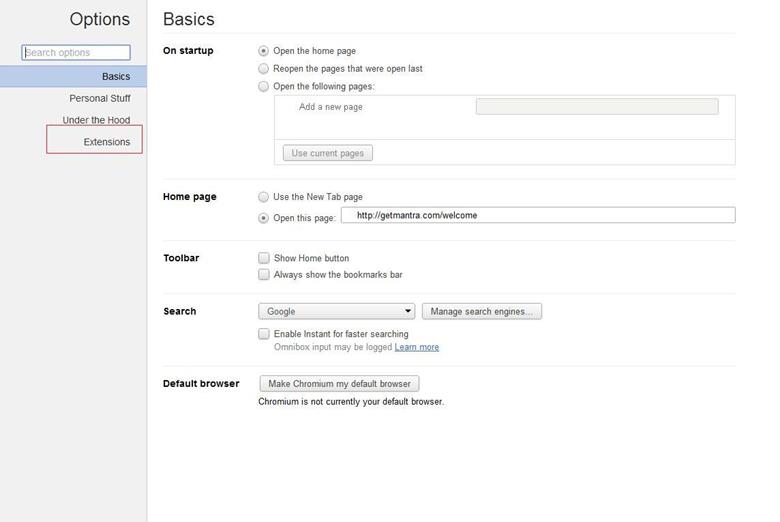Screen dimensions: 780x522
Task: Click the 'Add a new page' URL field
Action: coord(596,107)
